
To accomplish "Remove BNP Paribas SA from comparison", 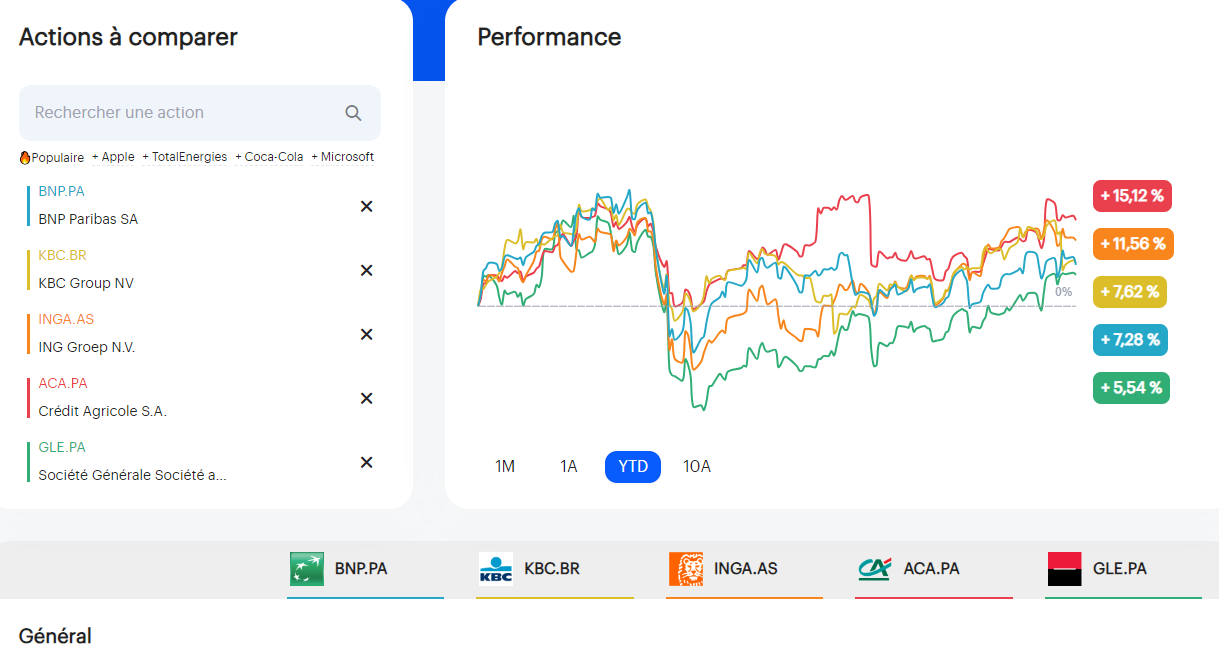I will click(x=366, y=206).
